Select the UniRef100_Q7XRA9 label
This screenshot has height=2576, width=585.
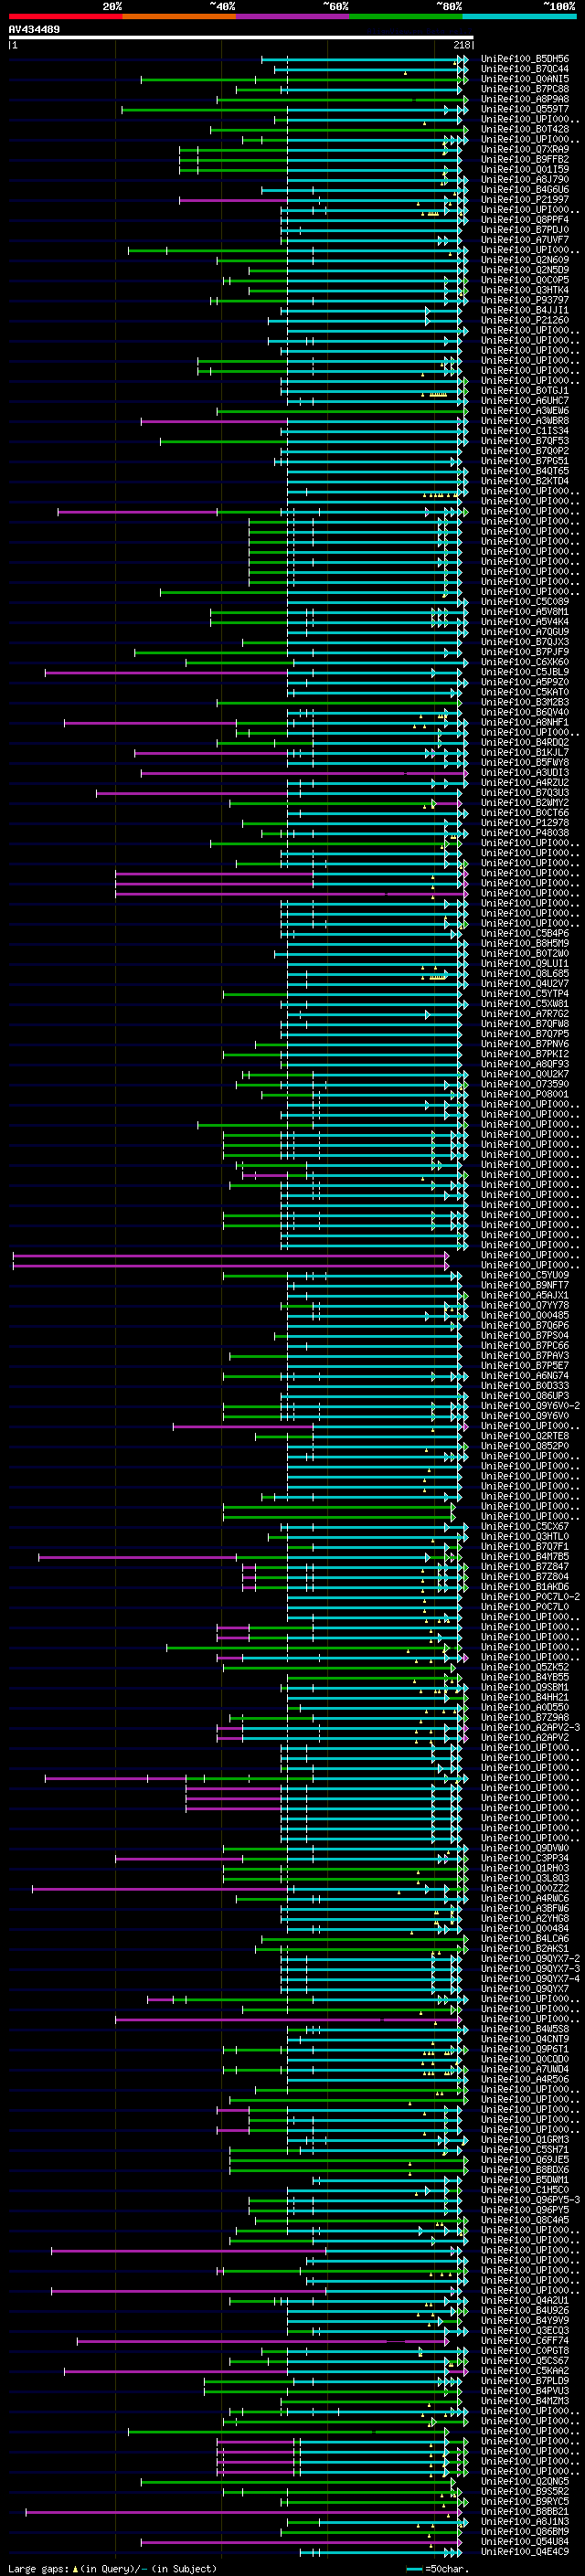tap(525, 149)
